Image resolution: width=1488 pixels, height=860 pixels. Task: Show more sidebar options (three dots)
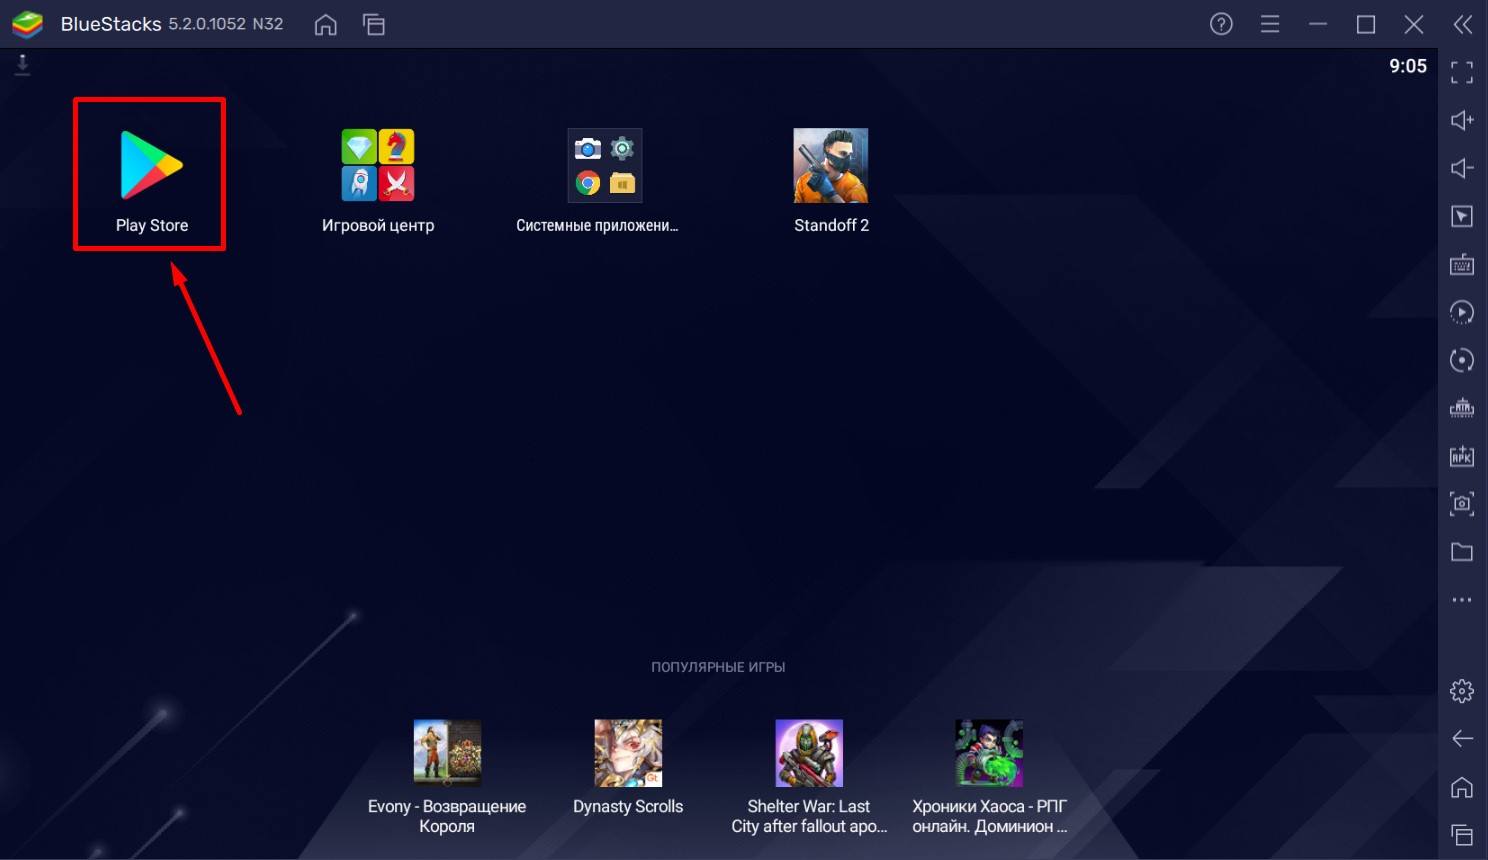[x=1462, y=600]
